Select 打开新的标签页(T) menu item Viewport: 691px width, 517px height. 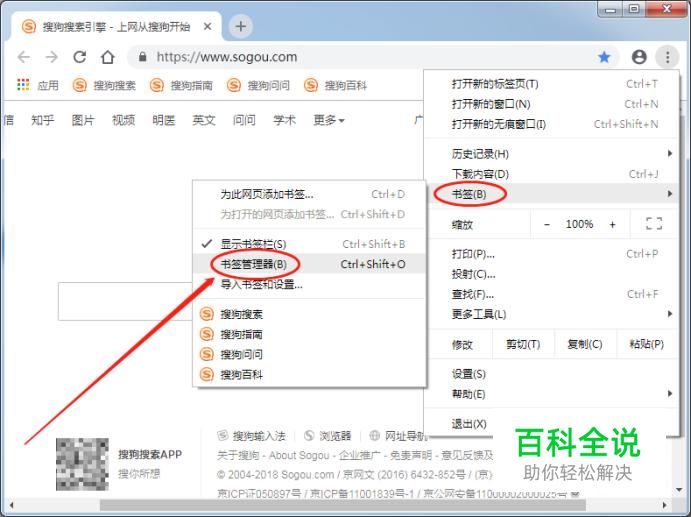551,84
